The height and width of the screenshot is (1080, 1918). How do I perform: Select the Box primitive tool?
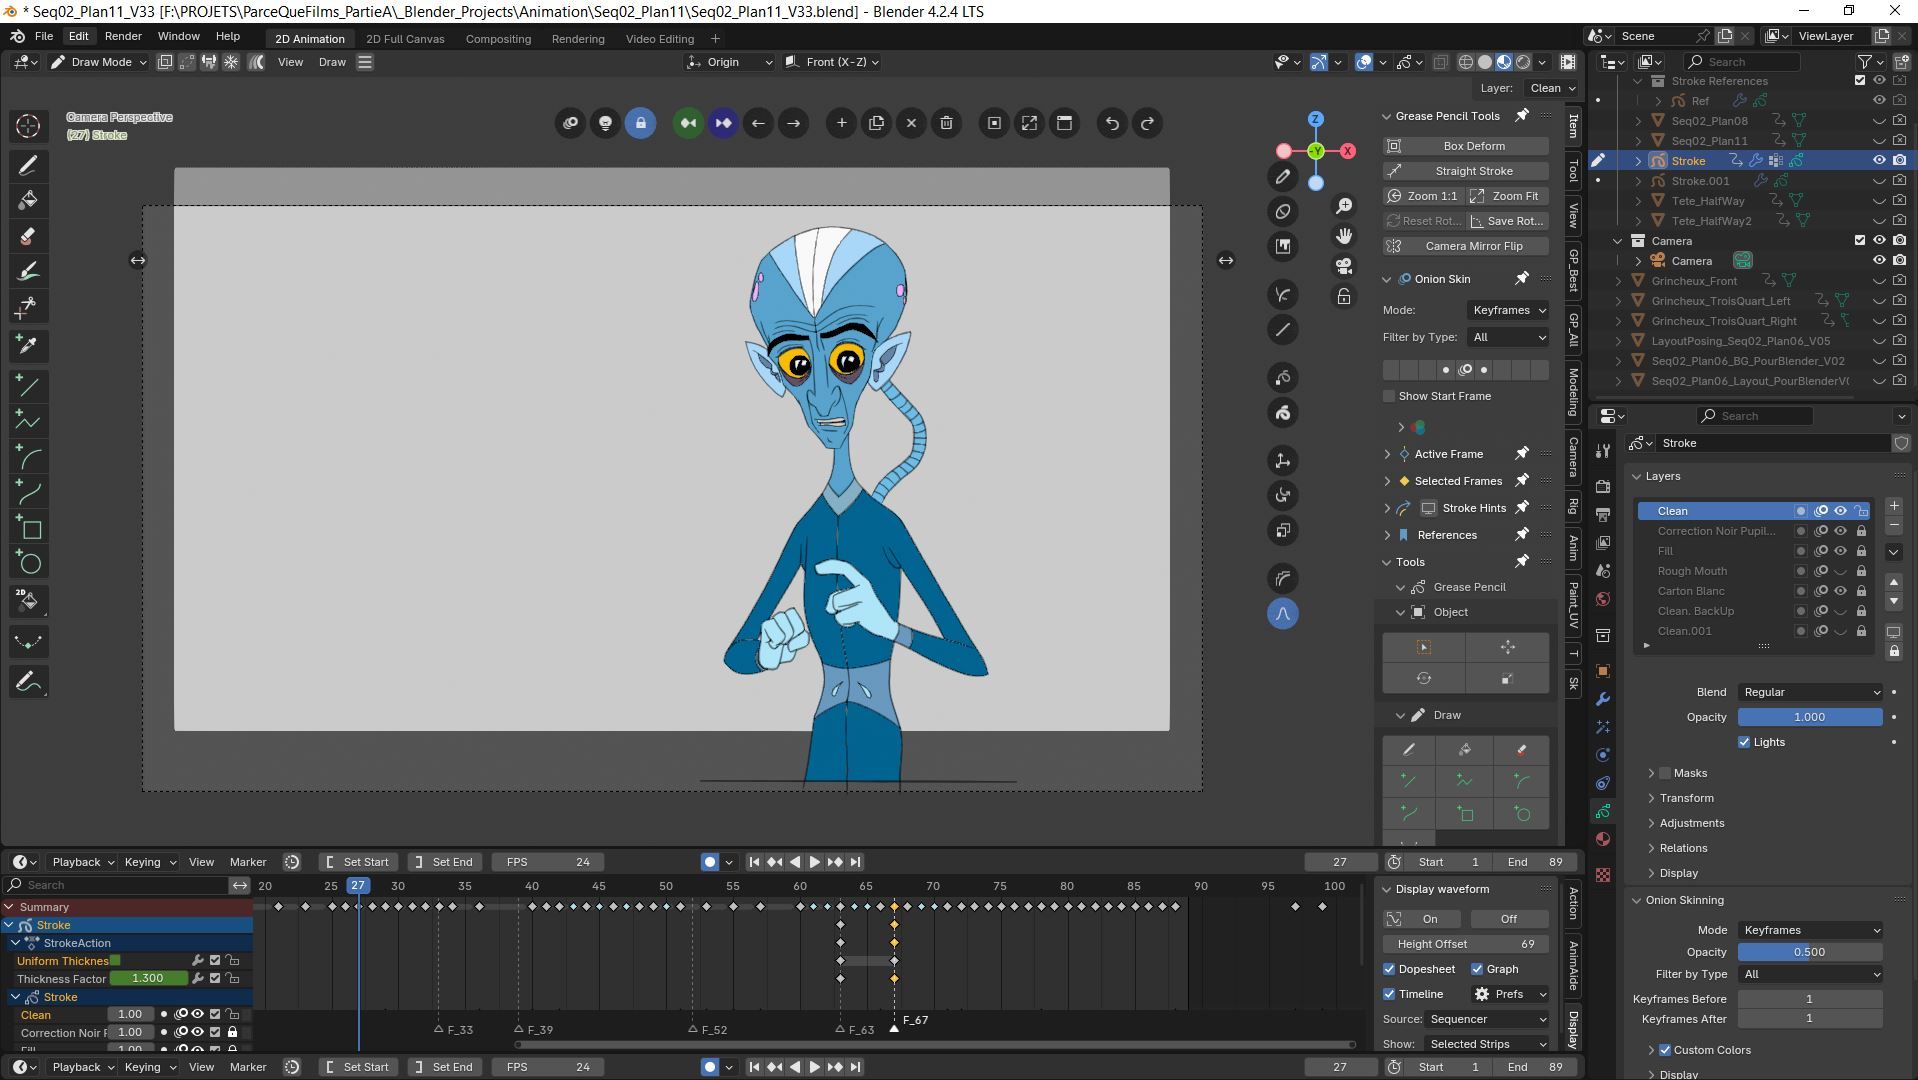click(x=28, y=528)
